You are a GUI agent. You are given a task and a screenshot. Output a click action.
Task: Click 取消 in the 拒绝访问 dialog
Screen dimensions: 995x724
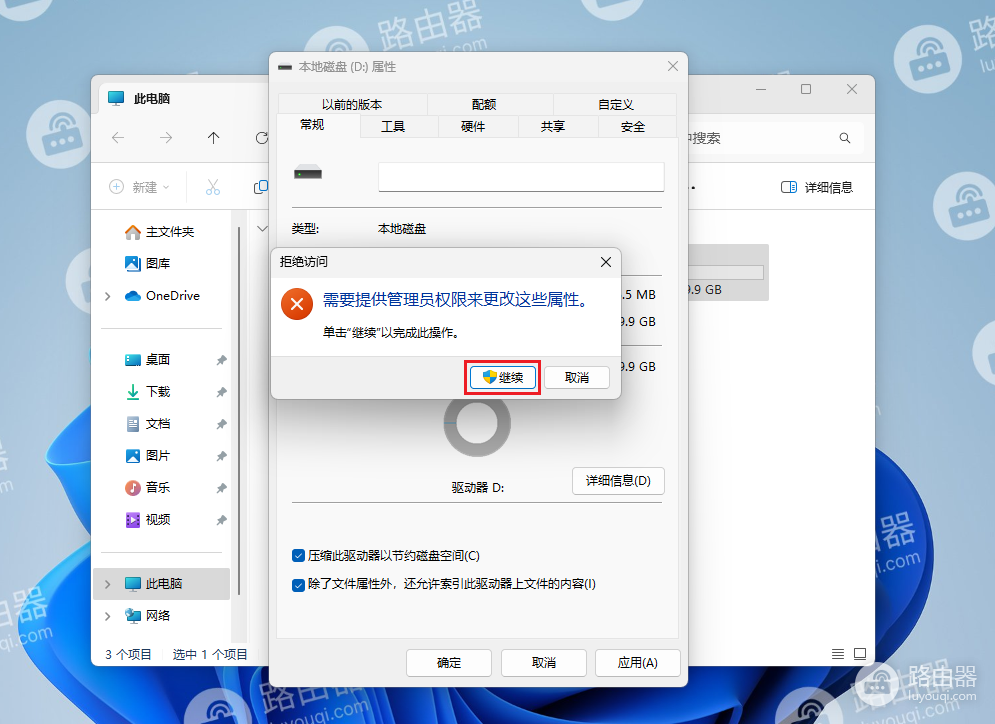(x=577, y=378)
